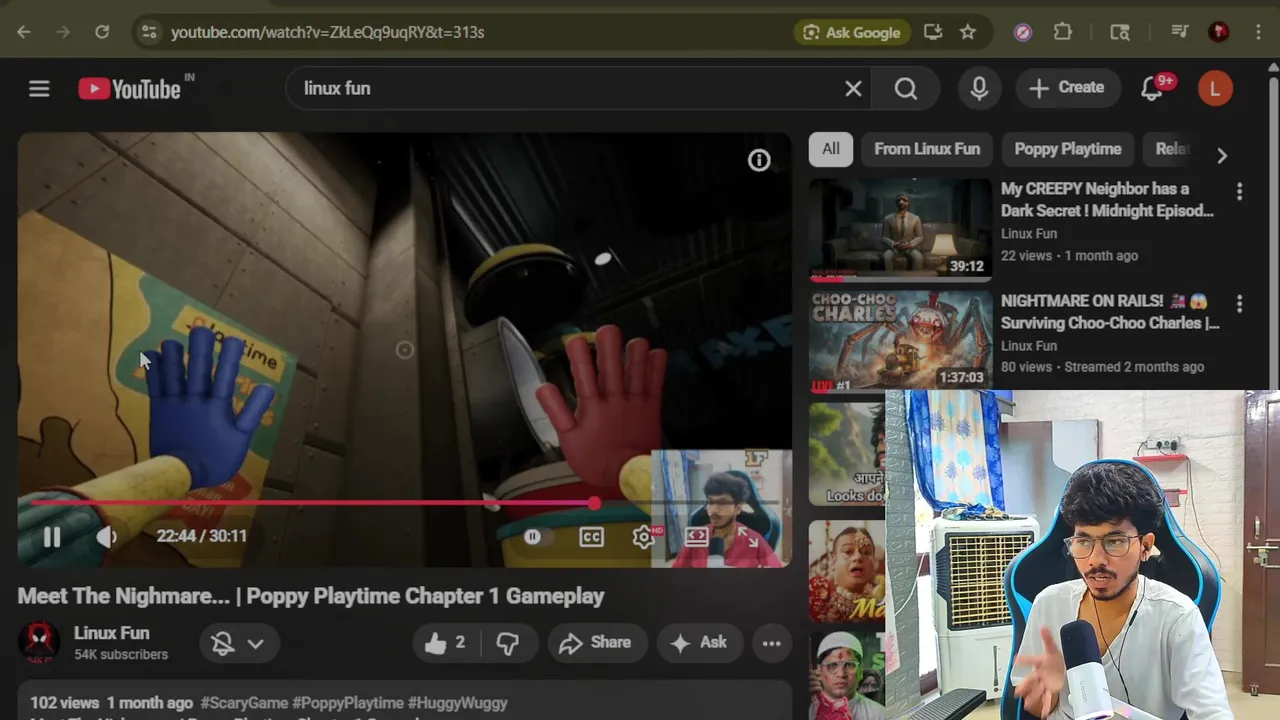Open the Linux Fun channel avatar

click(39, 643)
